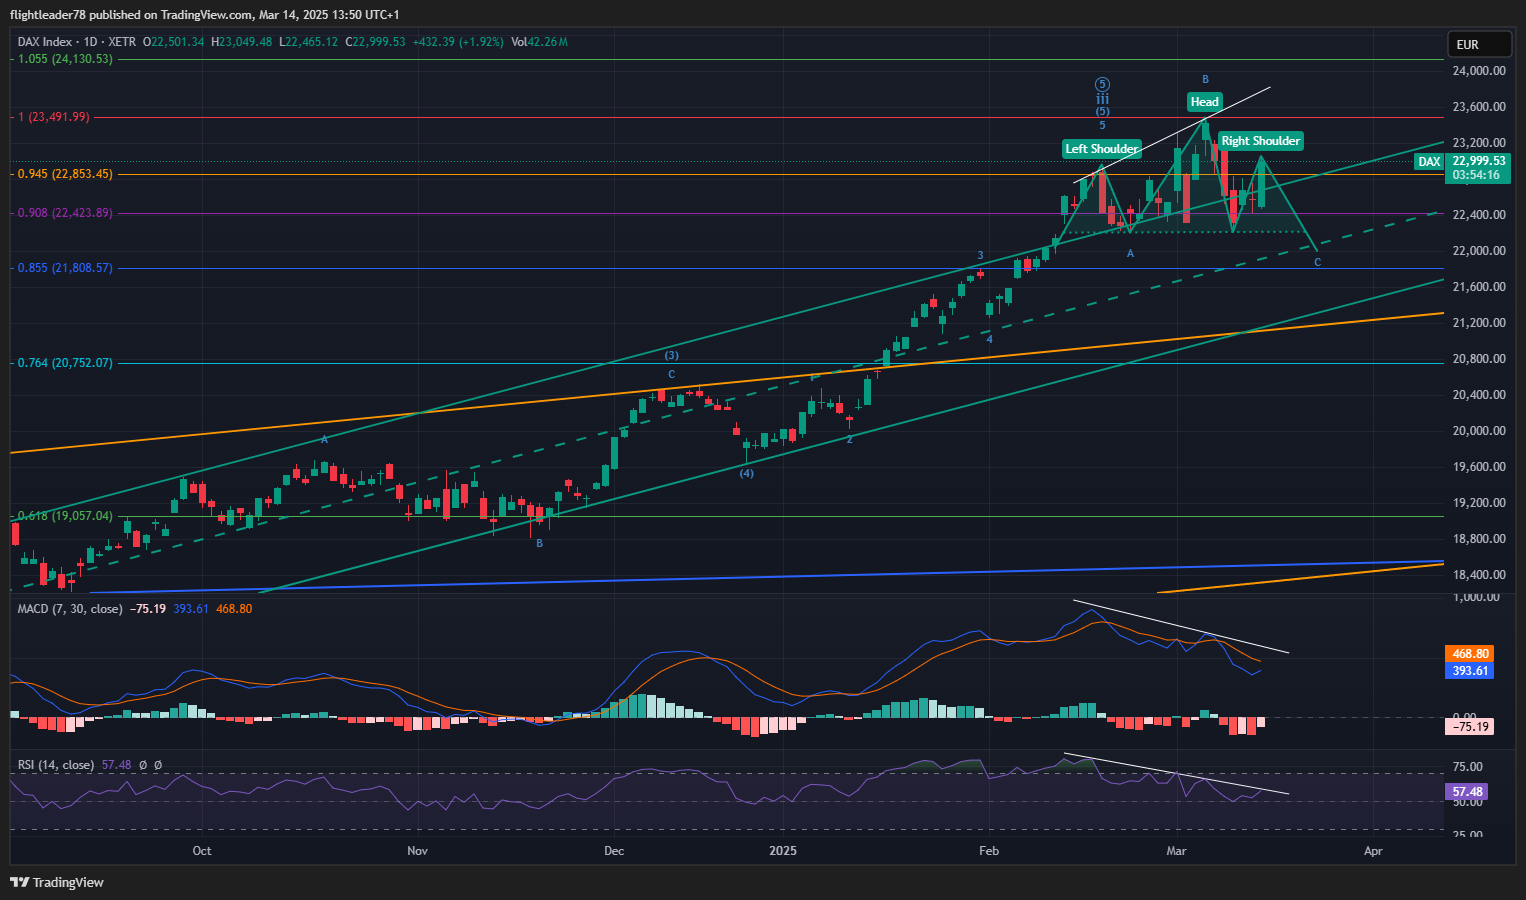
Task: Click the 20,000.00 price axis label
Action: [x=1479, y=431]
